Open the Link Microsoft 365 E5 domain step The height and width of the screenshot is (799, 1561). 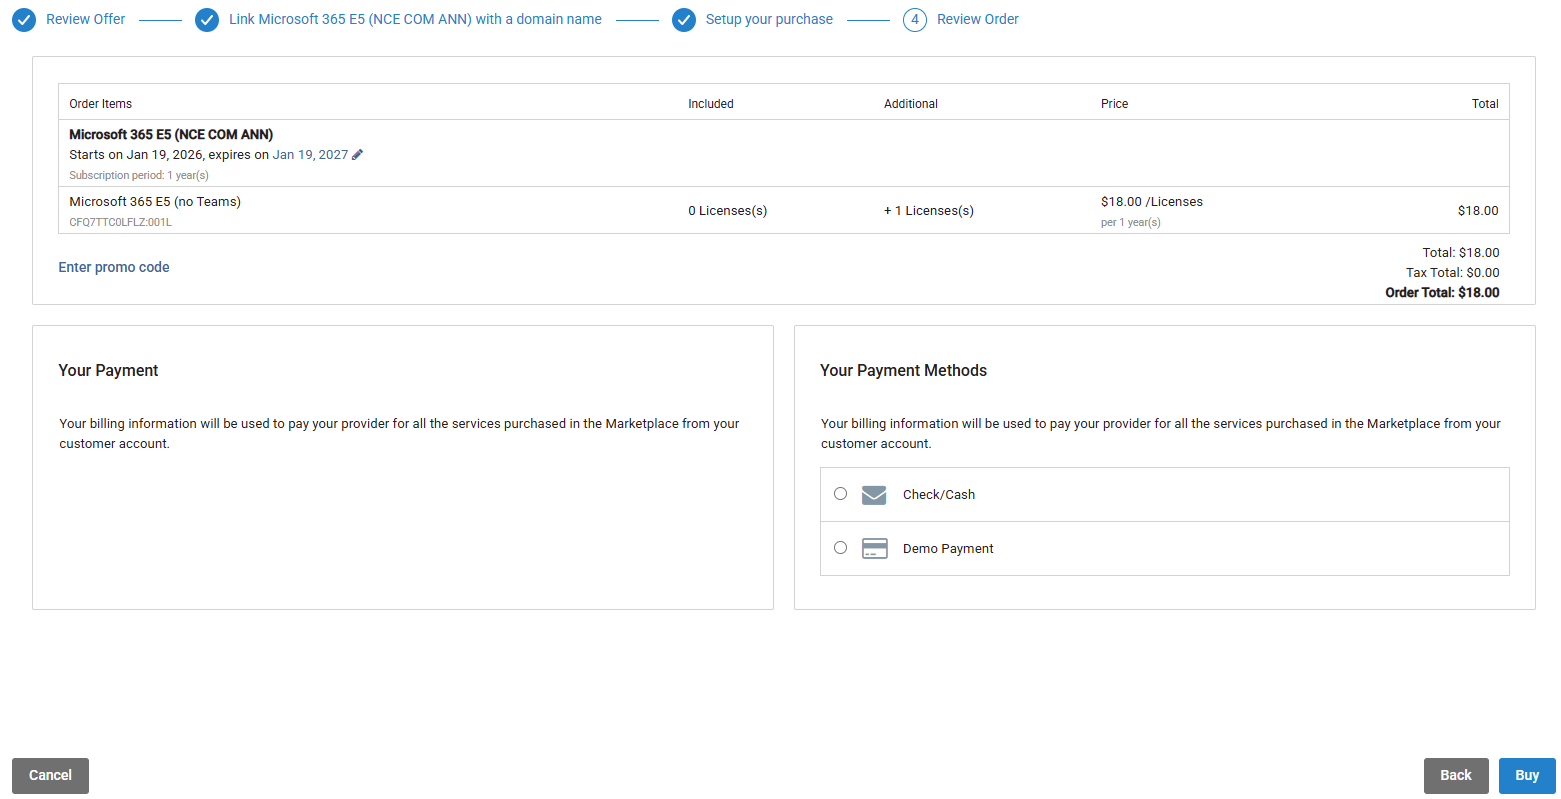click(x=415, y=20)
